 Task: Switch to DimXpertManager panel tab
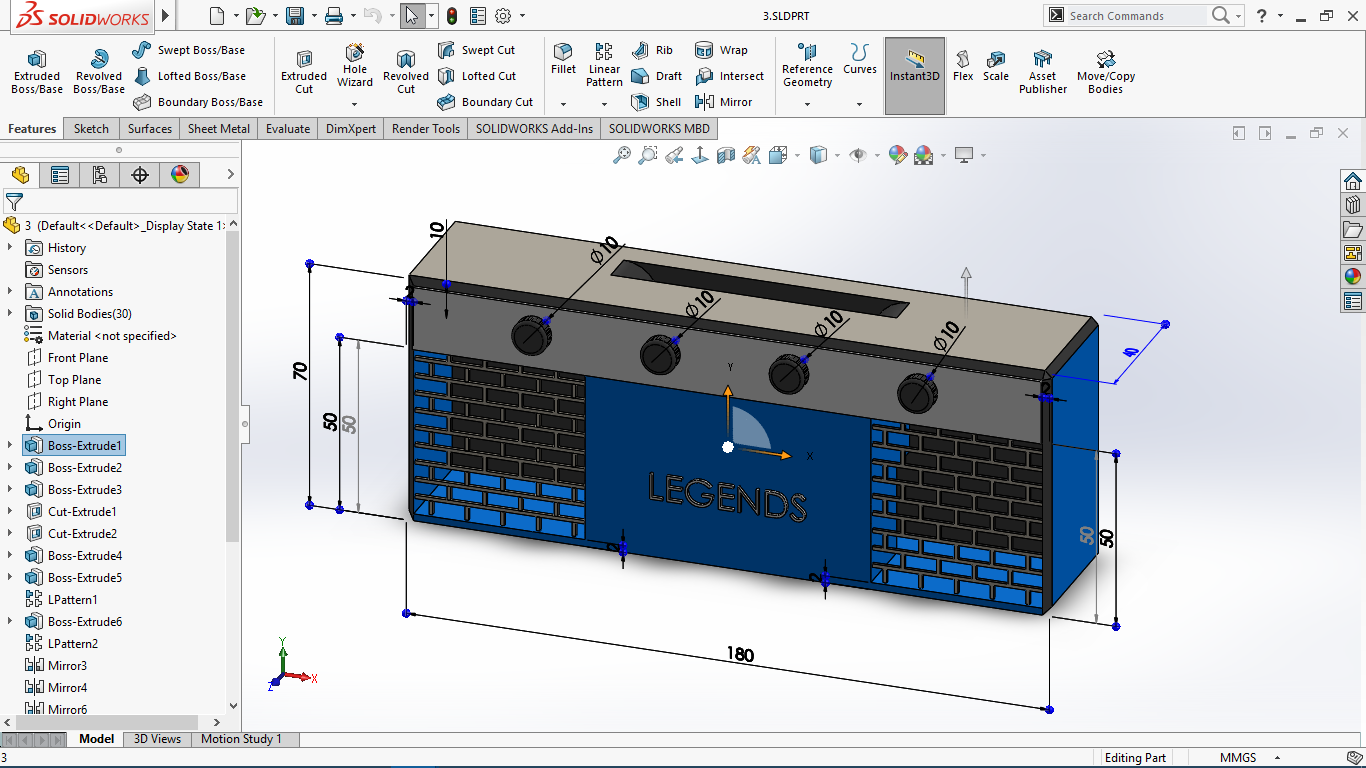(140, 175)
